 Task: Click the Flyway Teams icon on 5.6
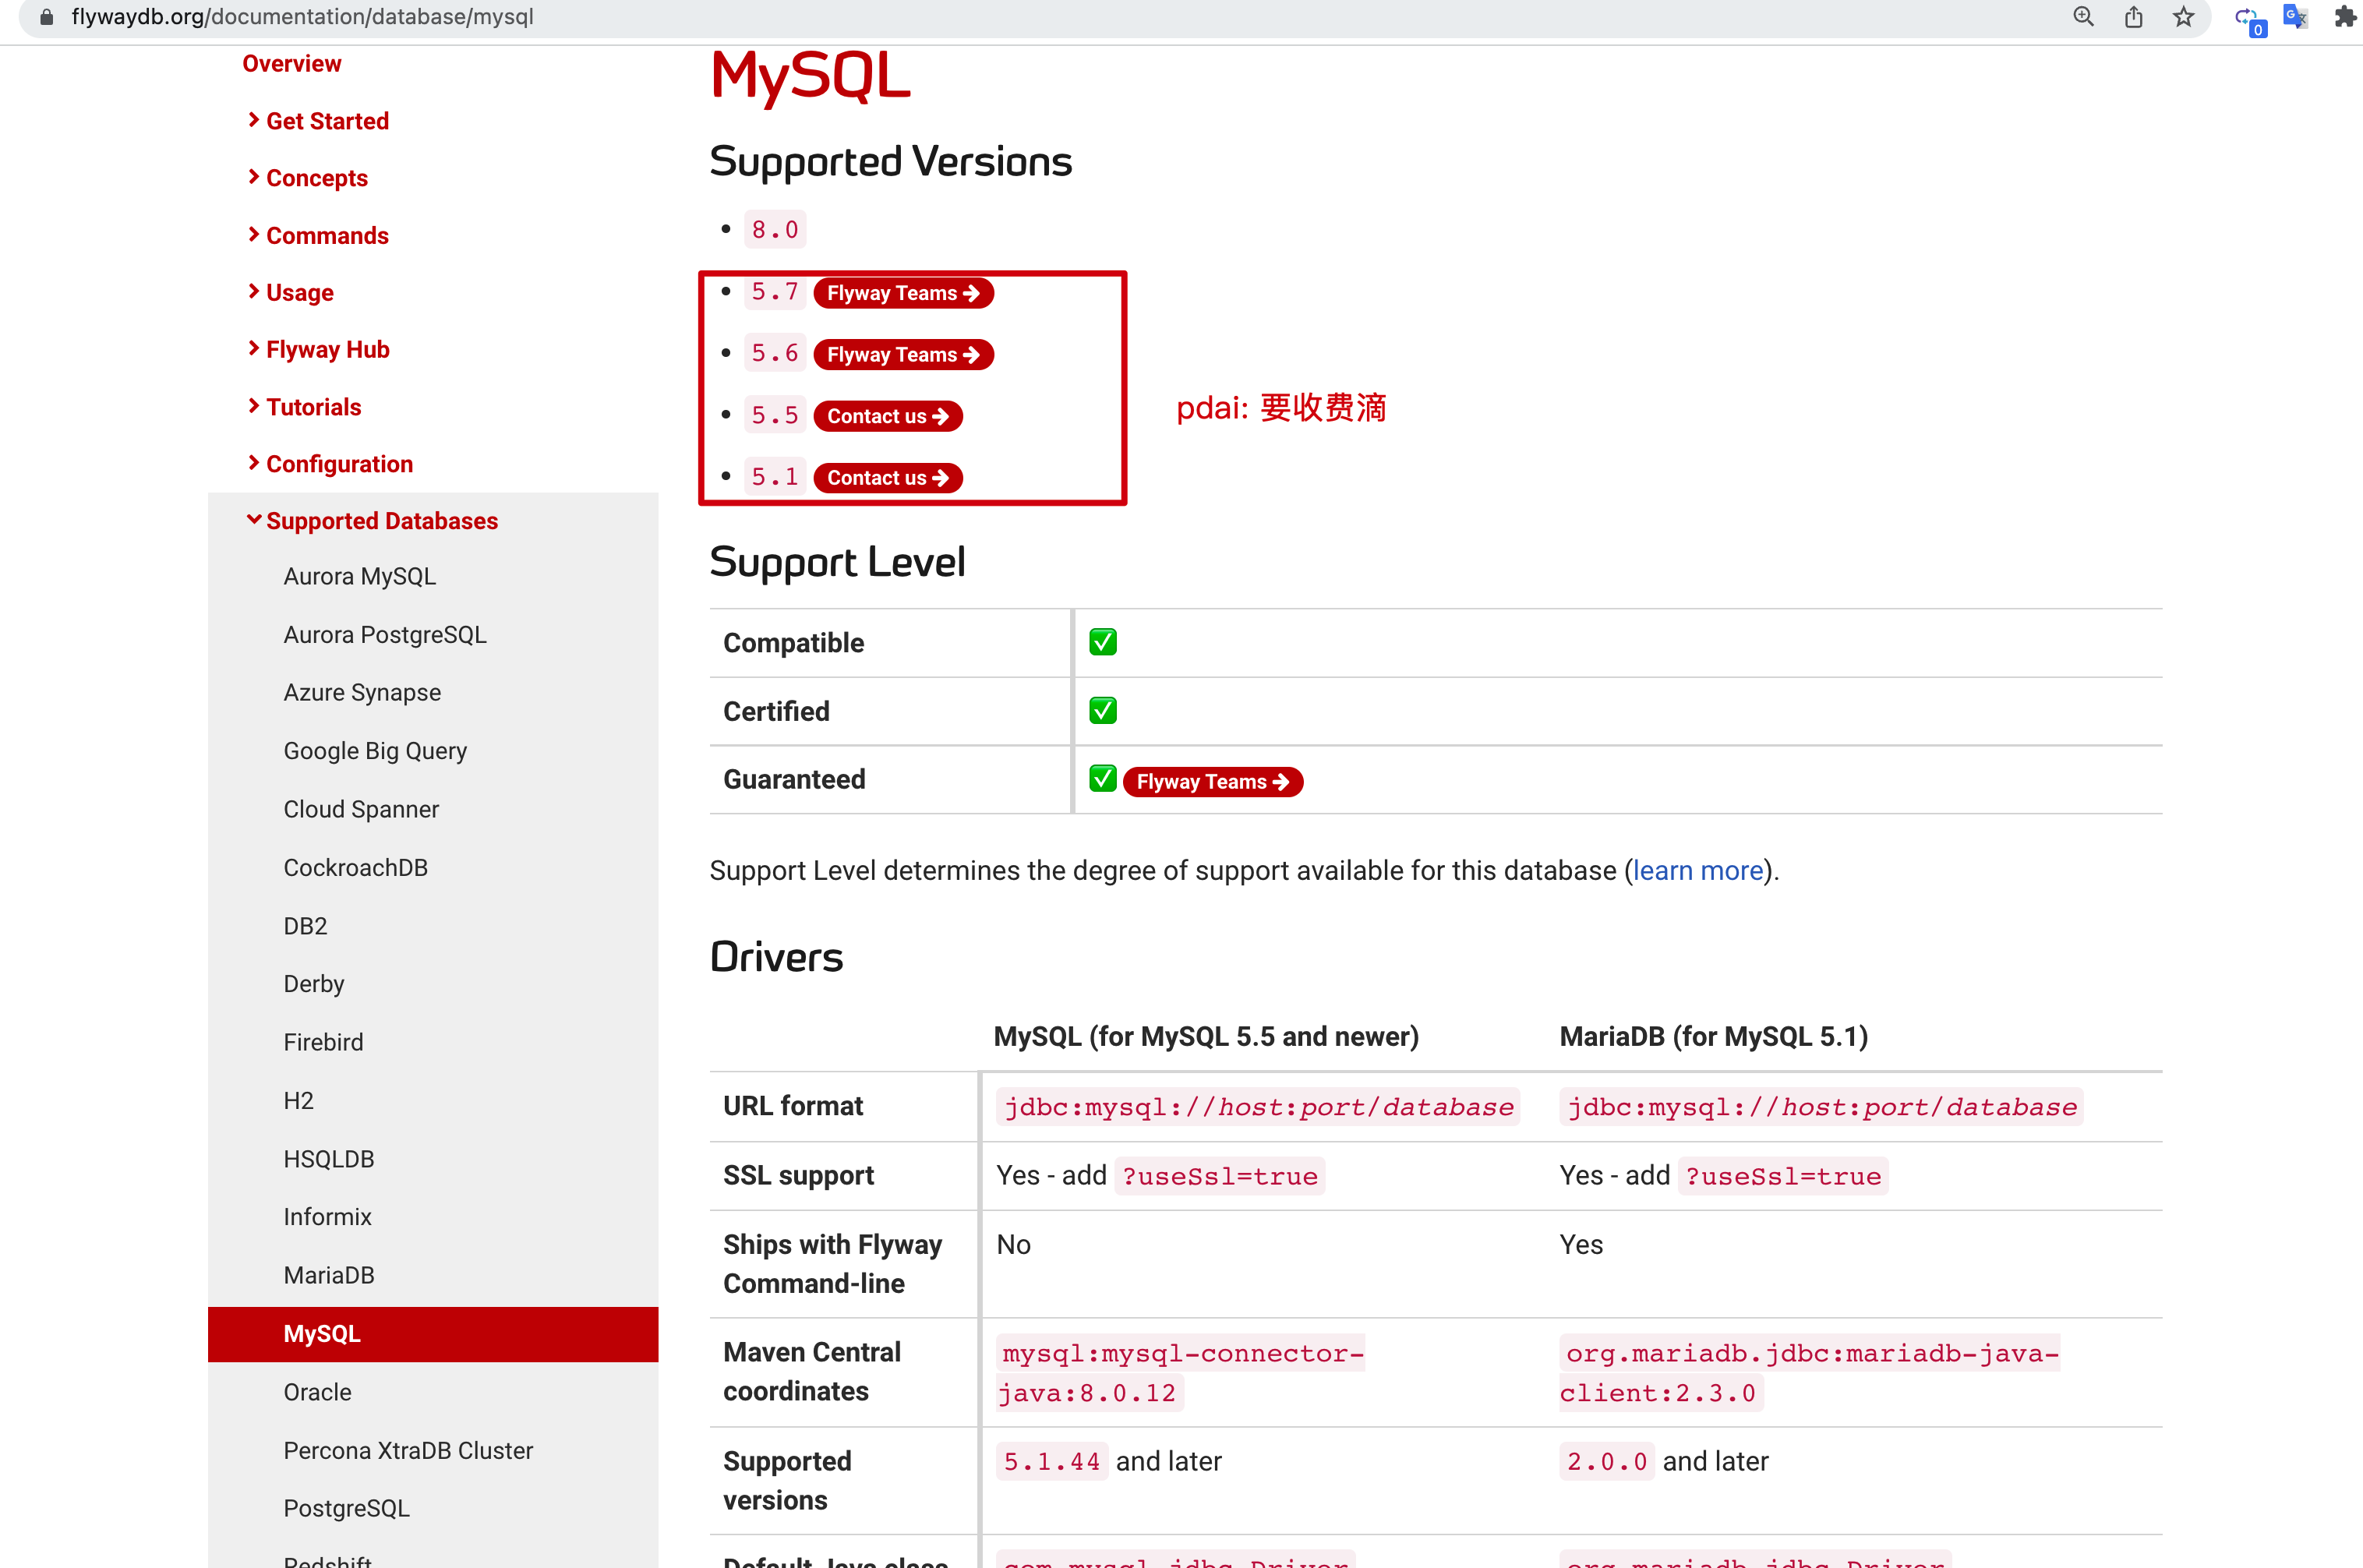pos(903,354)
